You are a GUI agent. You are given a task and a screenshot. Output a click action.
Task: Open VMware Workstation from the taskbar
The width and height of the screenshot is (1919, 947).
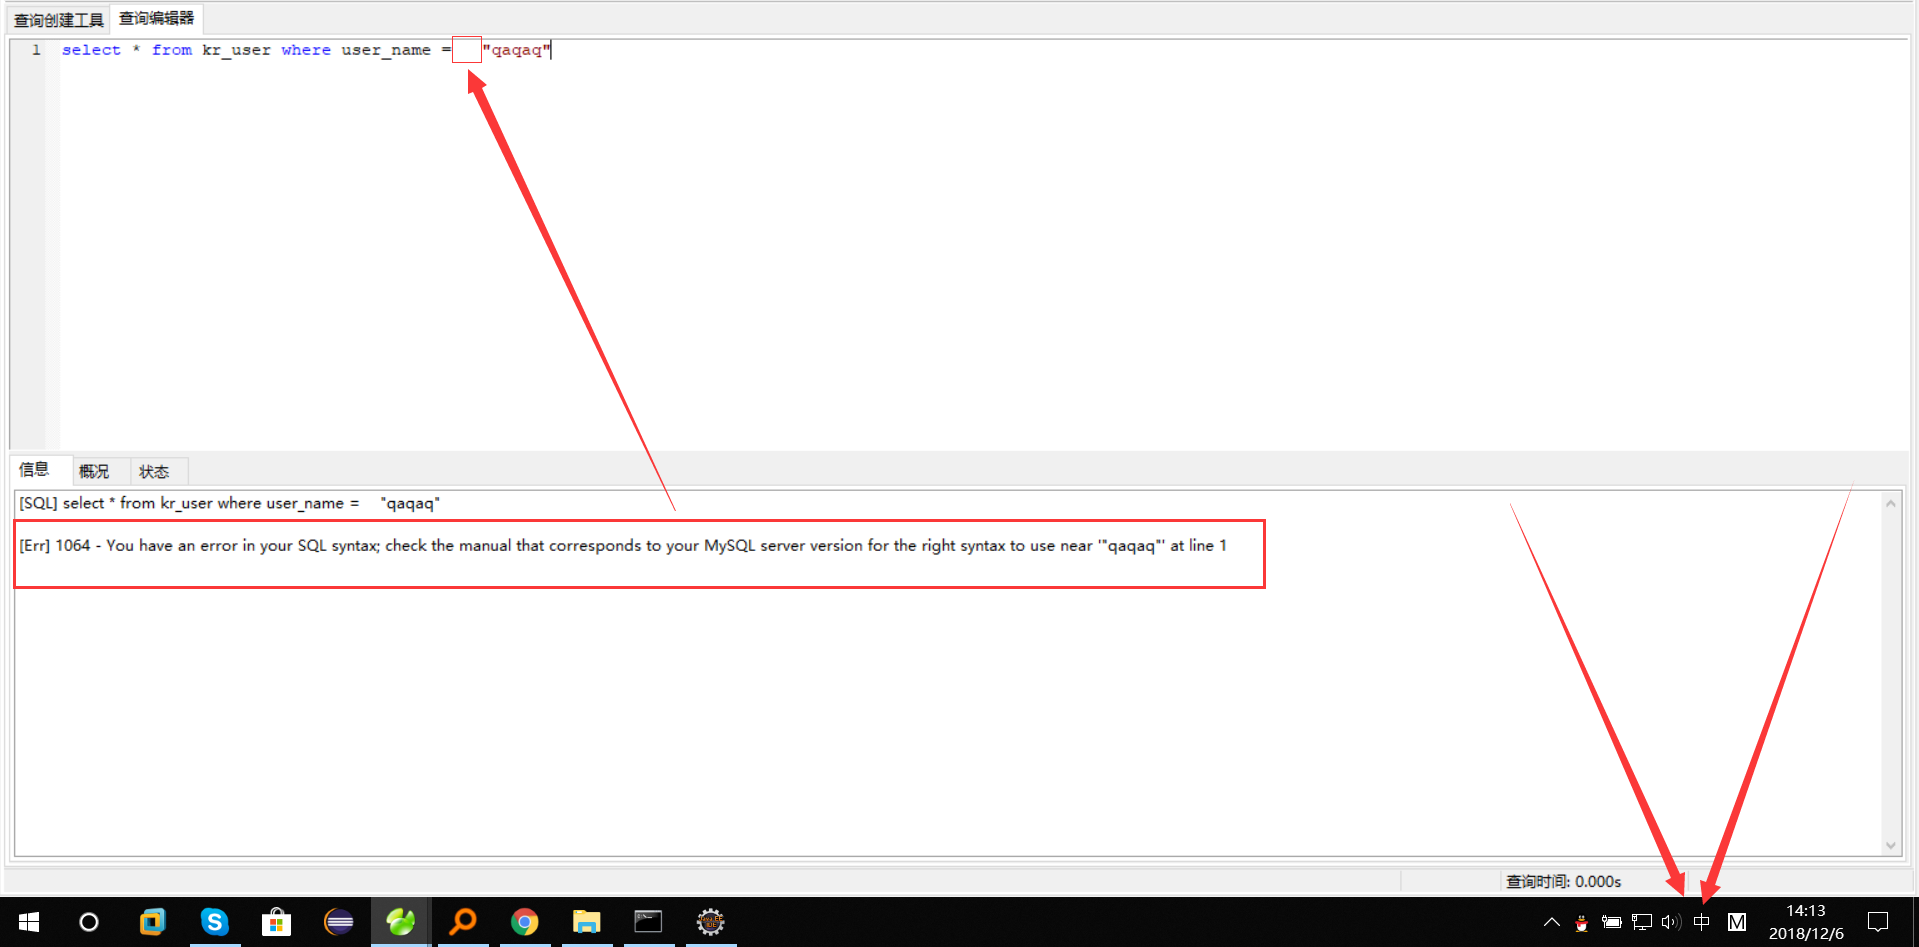coord(152,921)
